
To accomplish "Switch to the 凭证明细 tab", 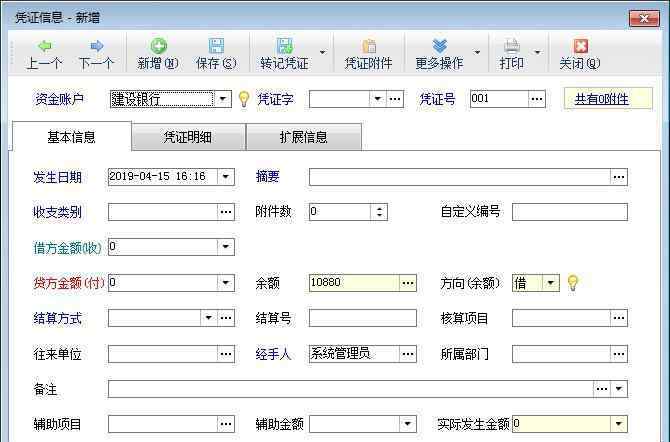I will (188, 137).
